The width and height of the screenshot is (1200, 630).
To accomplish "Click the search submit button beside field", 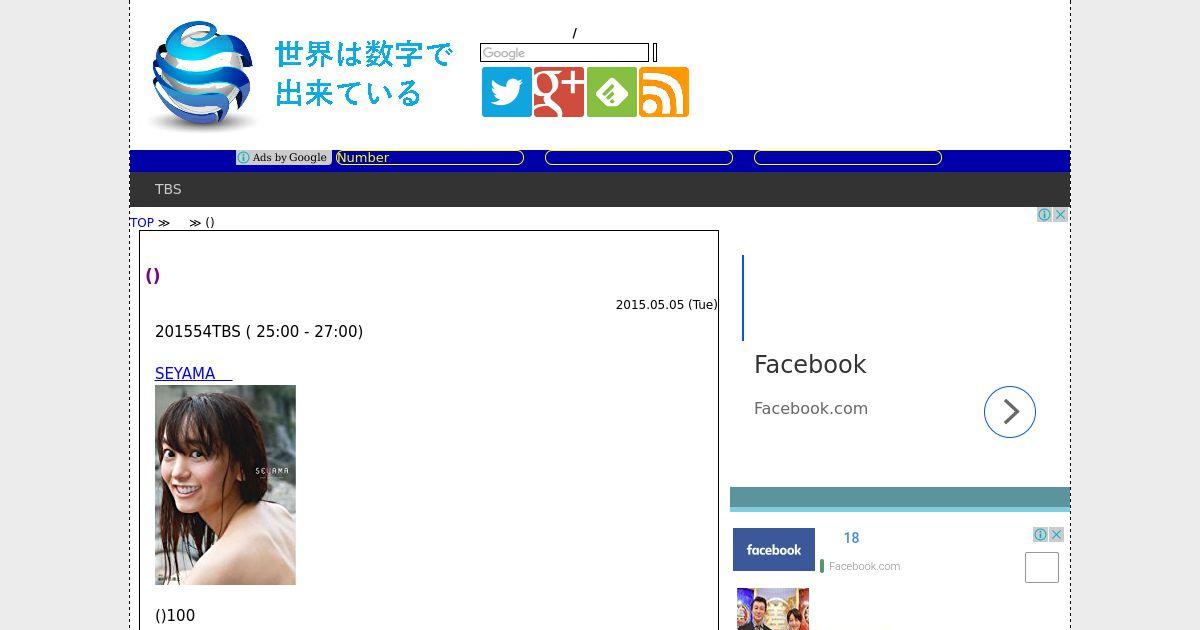I will pyautogui.click(x=655, y=53).
